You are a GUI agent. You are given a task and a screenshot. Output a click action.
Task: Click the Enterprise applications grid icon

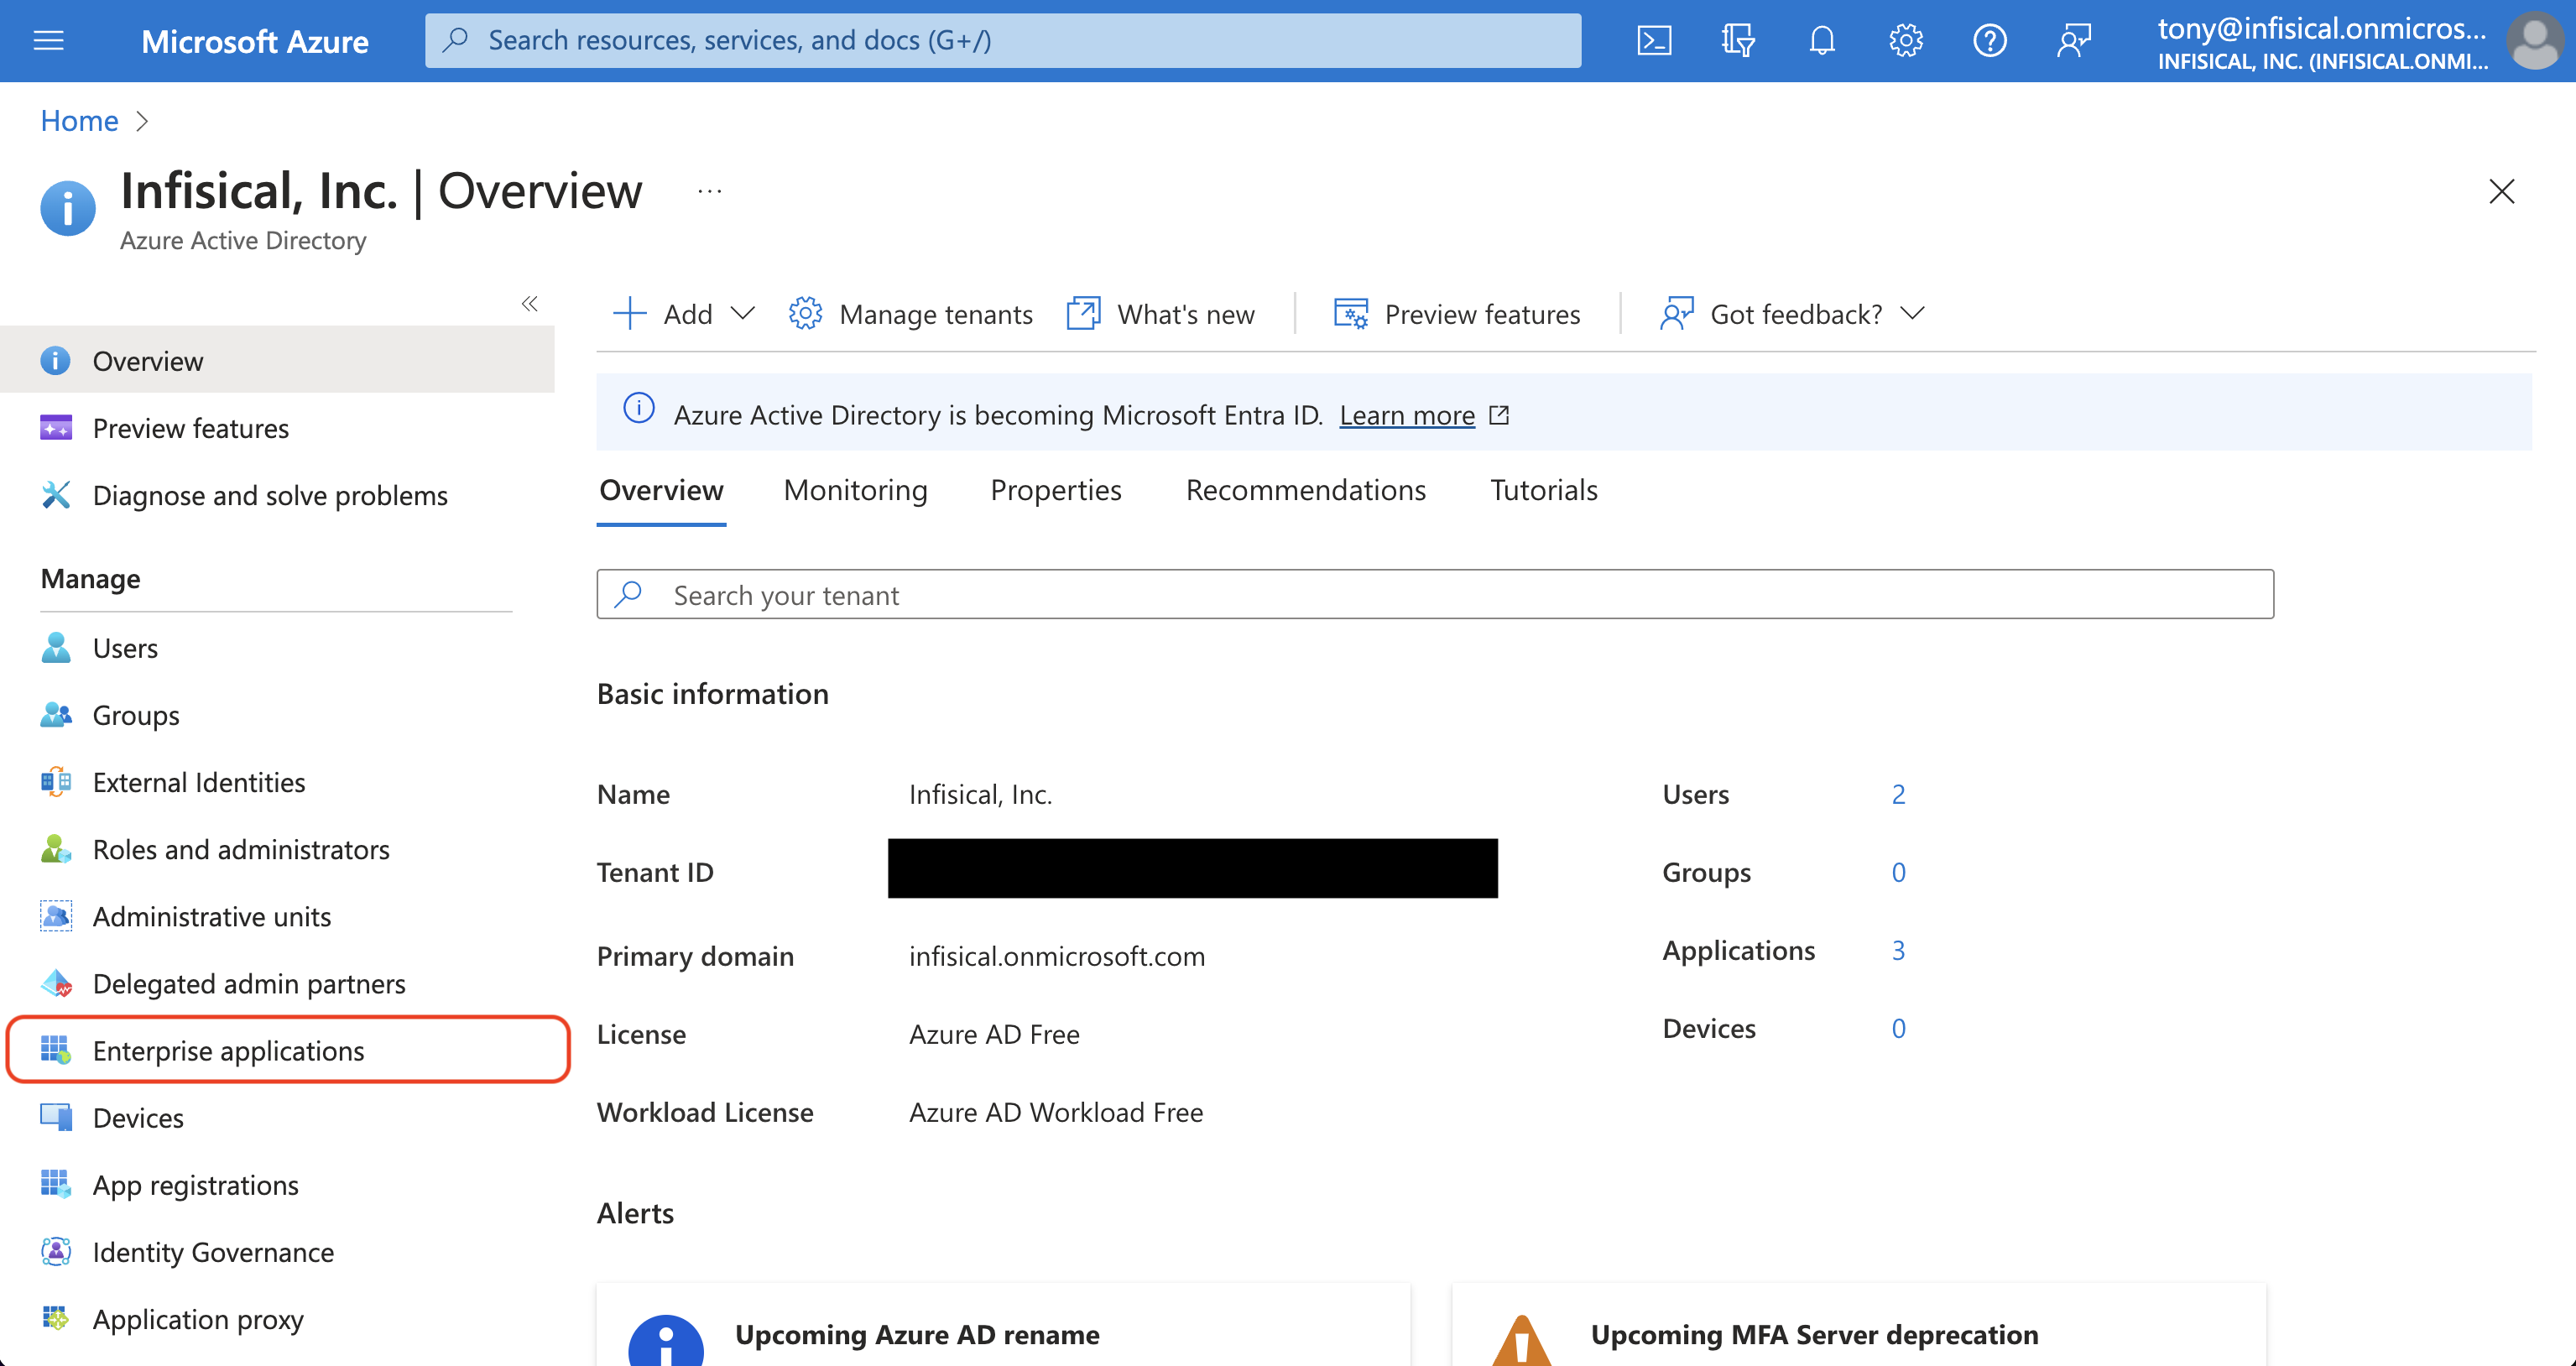pos(56,1050)
